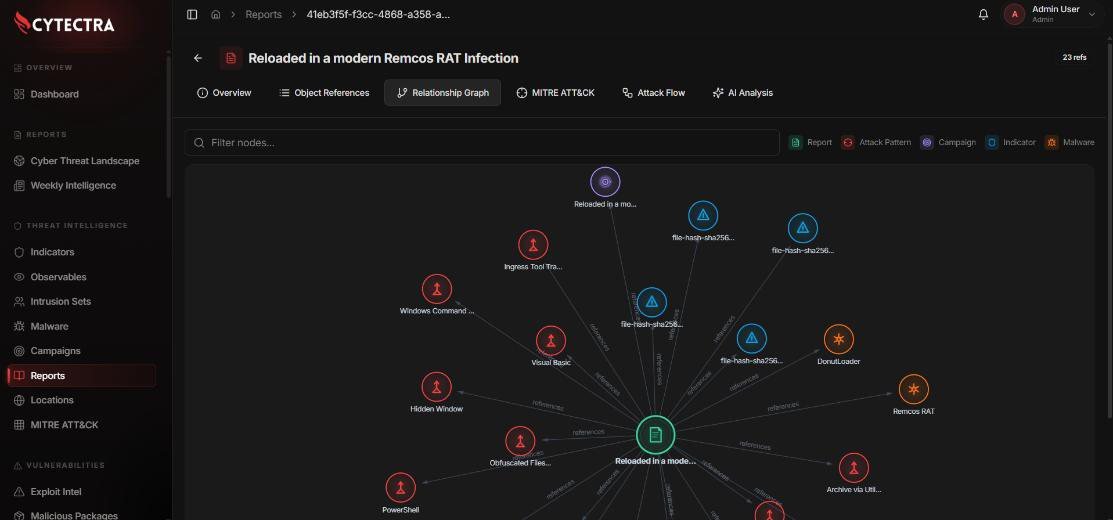
Task: Select the central green report node
Action: [x=655, y=435]
